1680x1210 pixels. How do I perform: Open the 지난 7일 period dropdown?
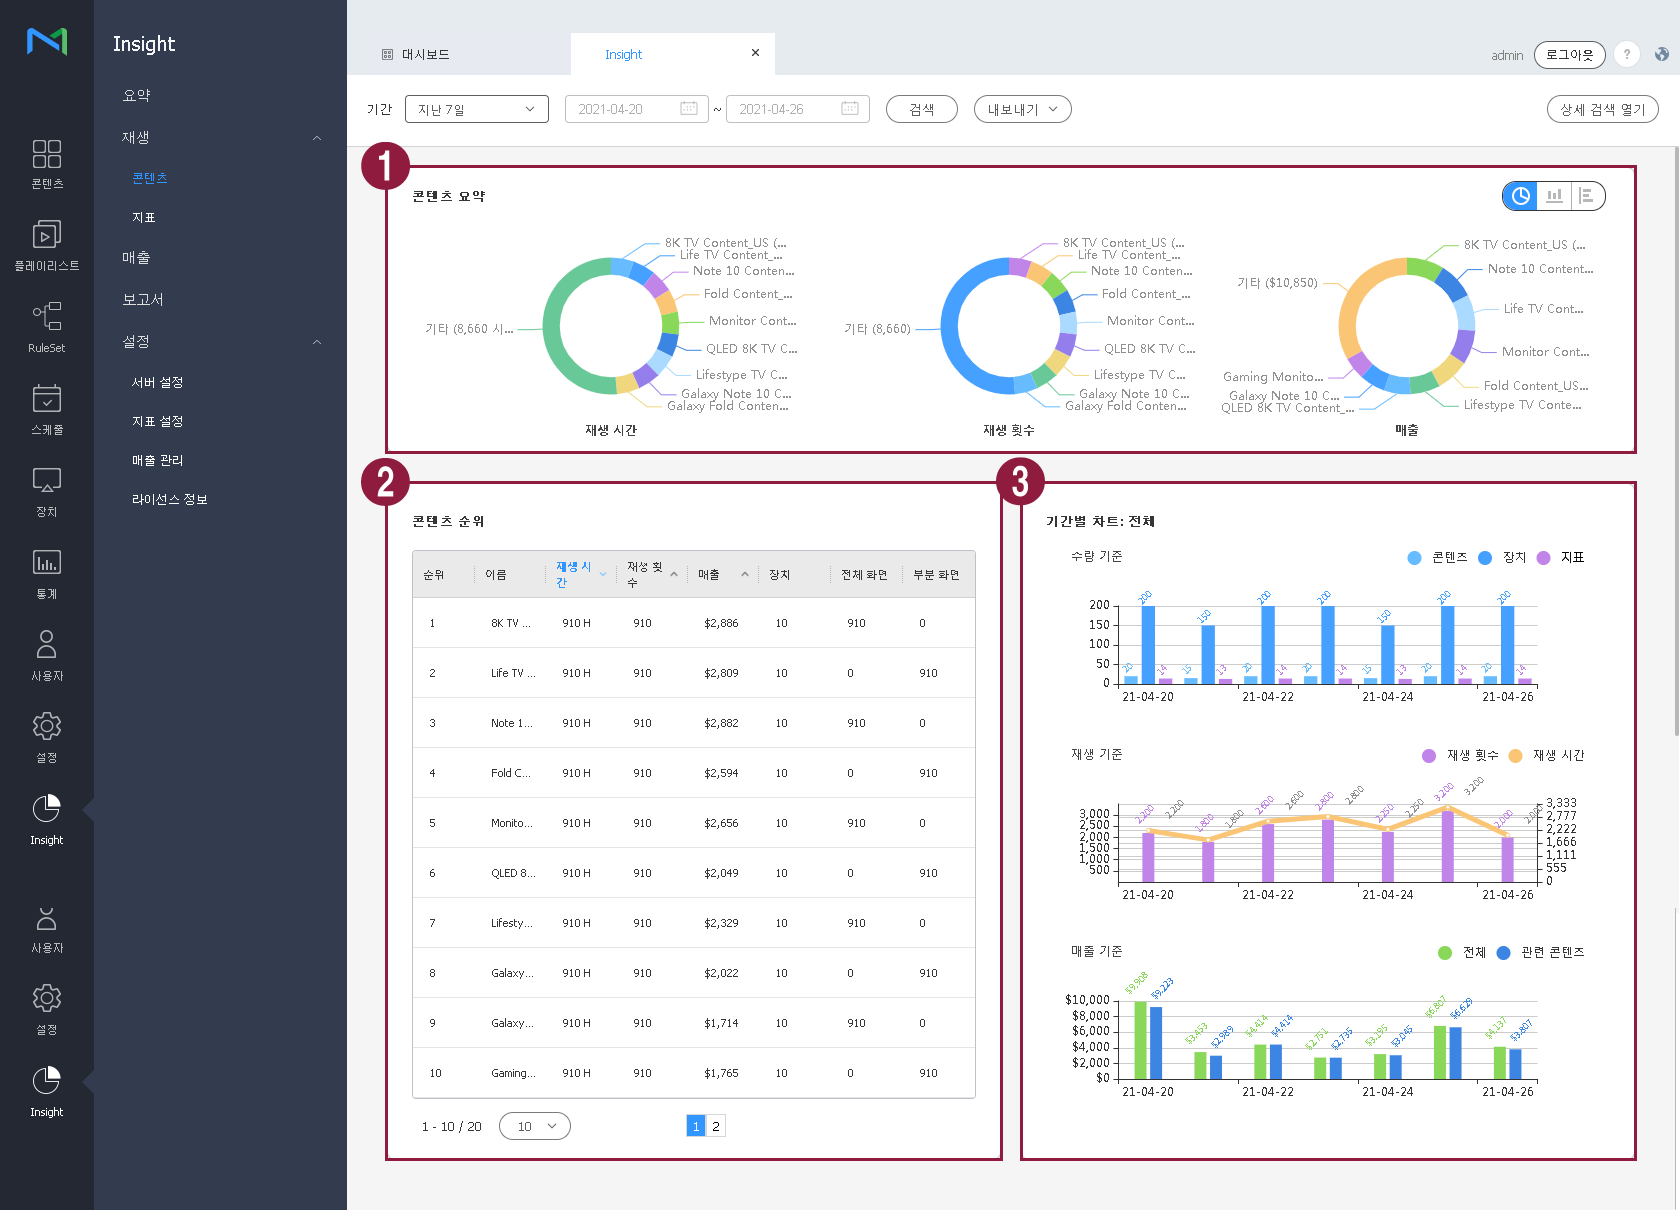[476, 109]
